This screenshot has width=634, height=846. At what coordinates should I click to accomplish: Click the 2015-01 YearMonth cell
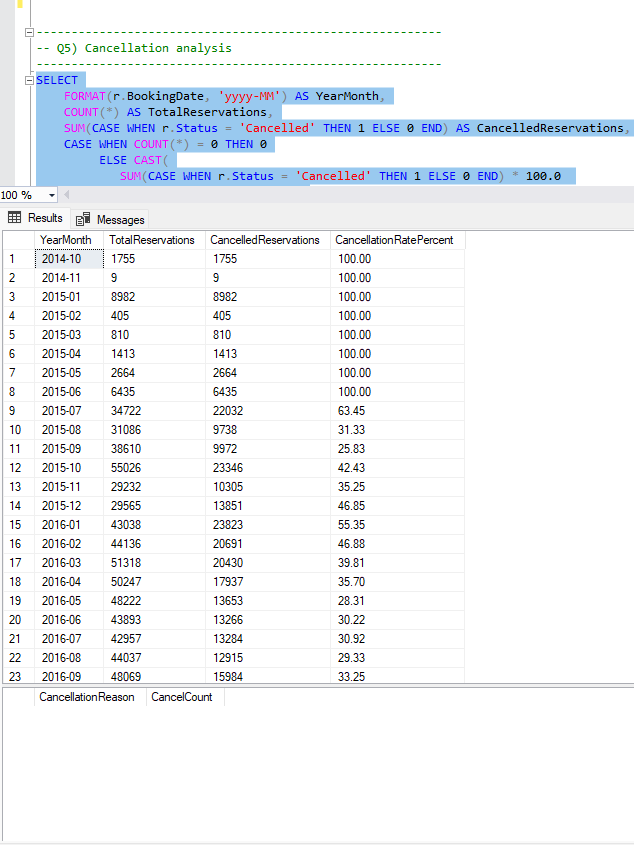pyautogui.click(x=69, y=297)
